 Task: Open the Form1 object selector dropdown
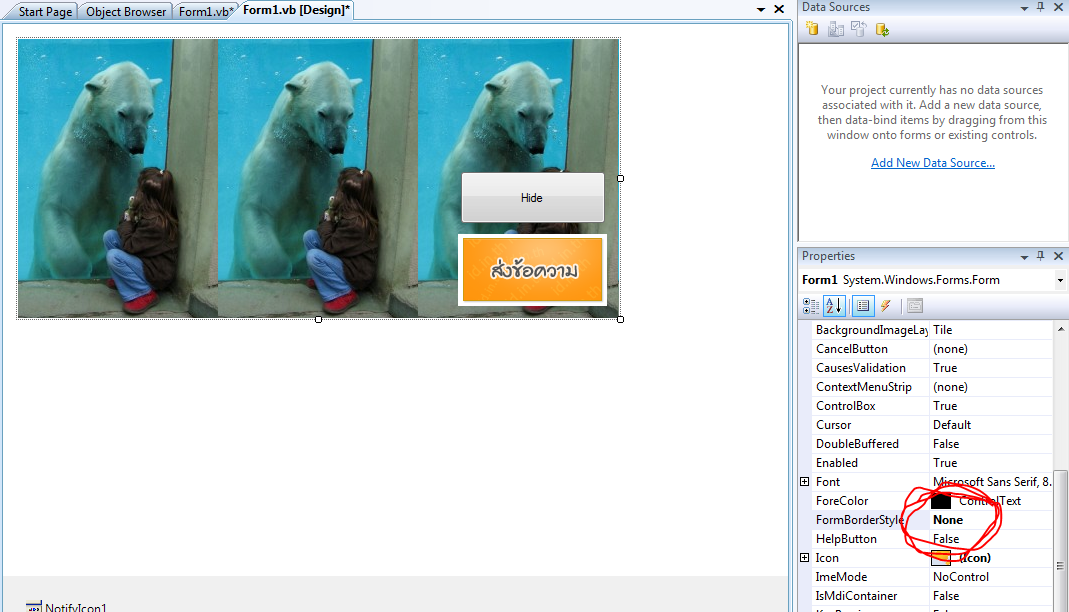pos(1060,280)
